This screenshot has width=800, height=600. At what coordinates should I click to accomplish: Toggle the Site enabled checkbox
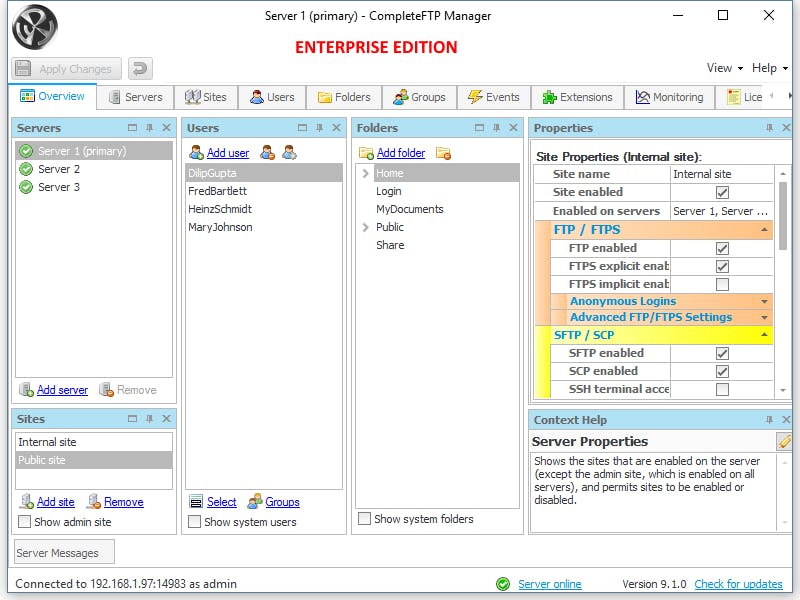[x=722, y=192]
